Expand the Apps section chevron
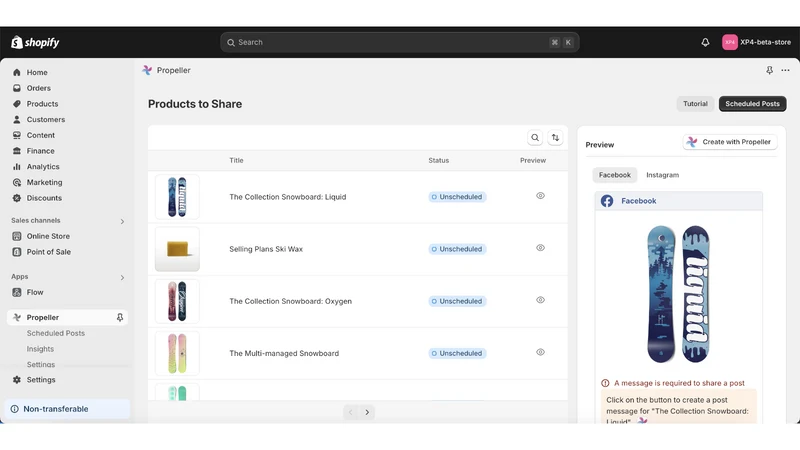This screenshot has width=800, height=450. click(122, 278)
